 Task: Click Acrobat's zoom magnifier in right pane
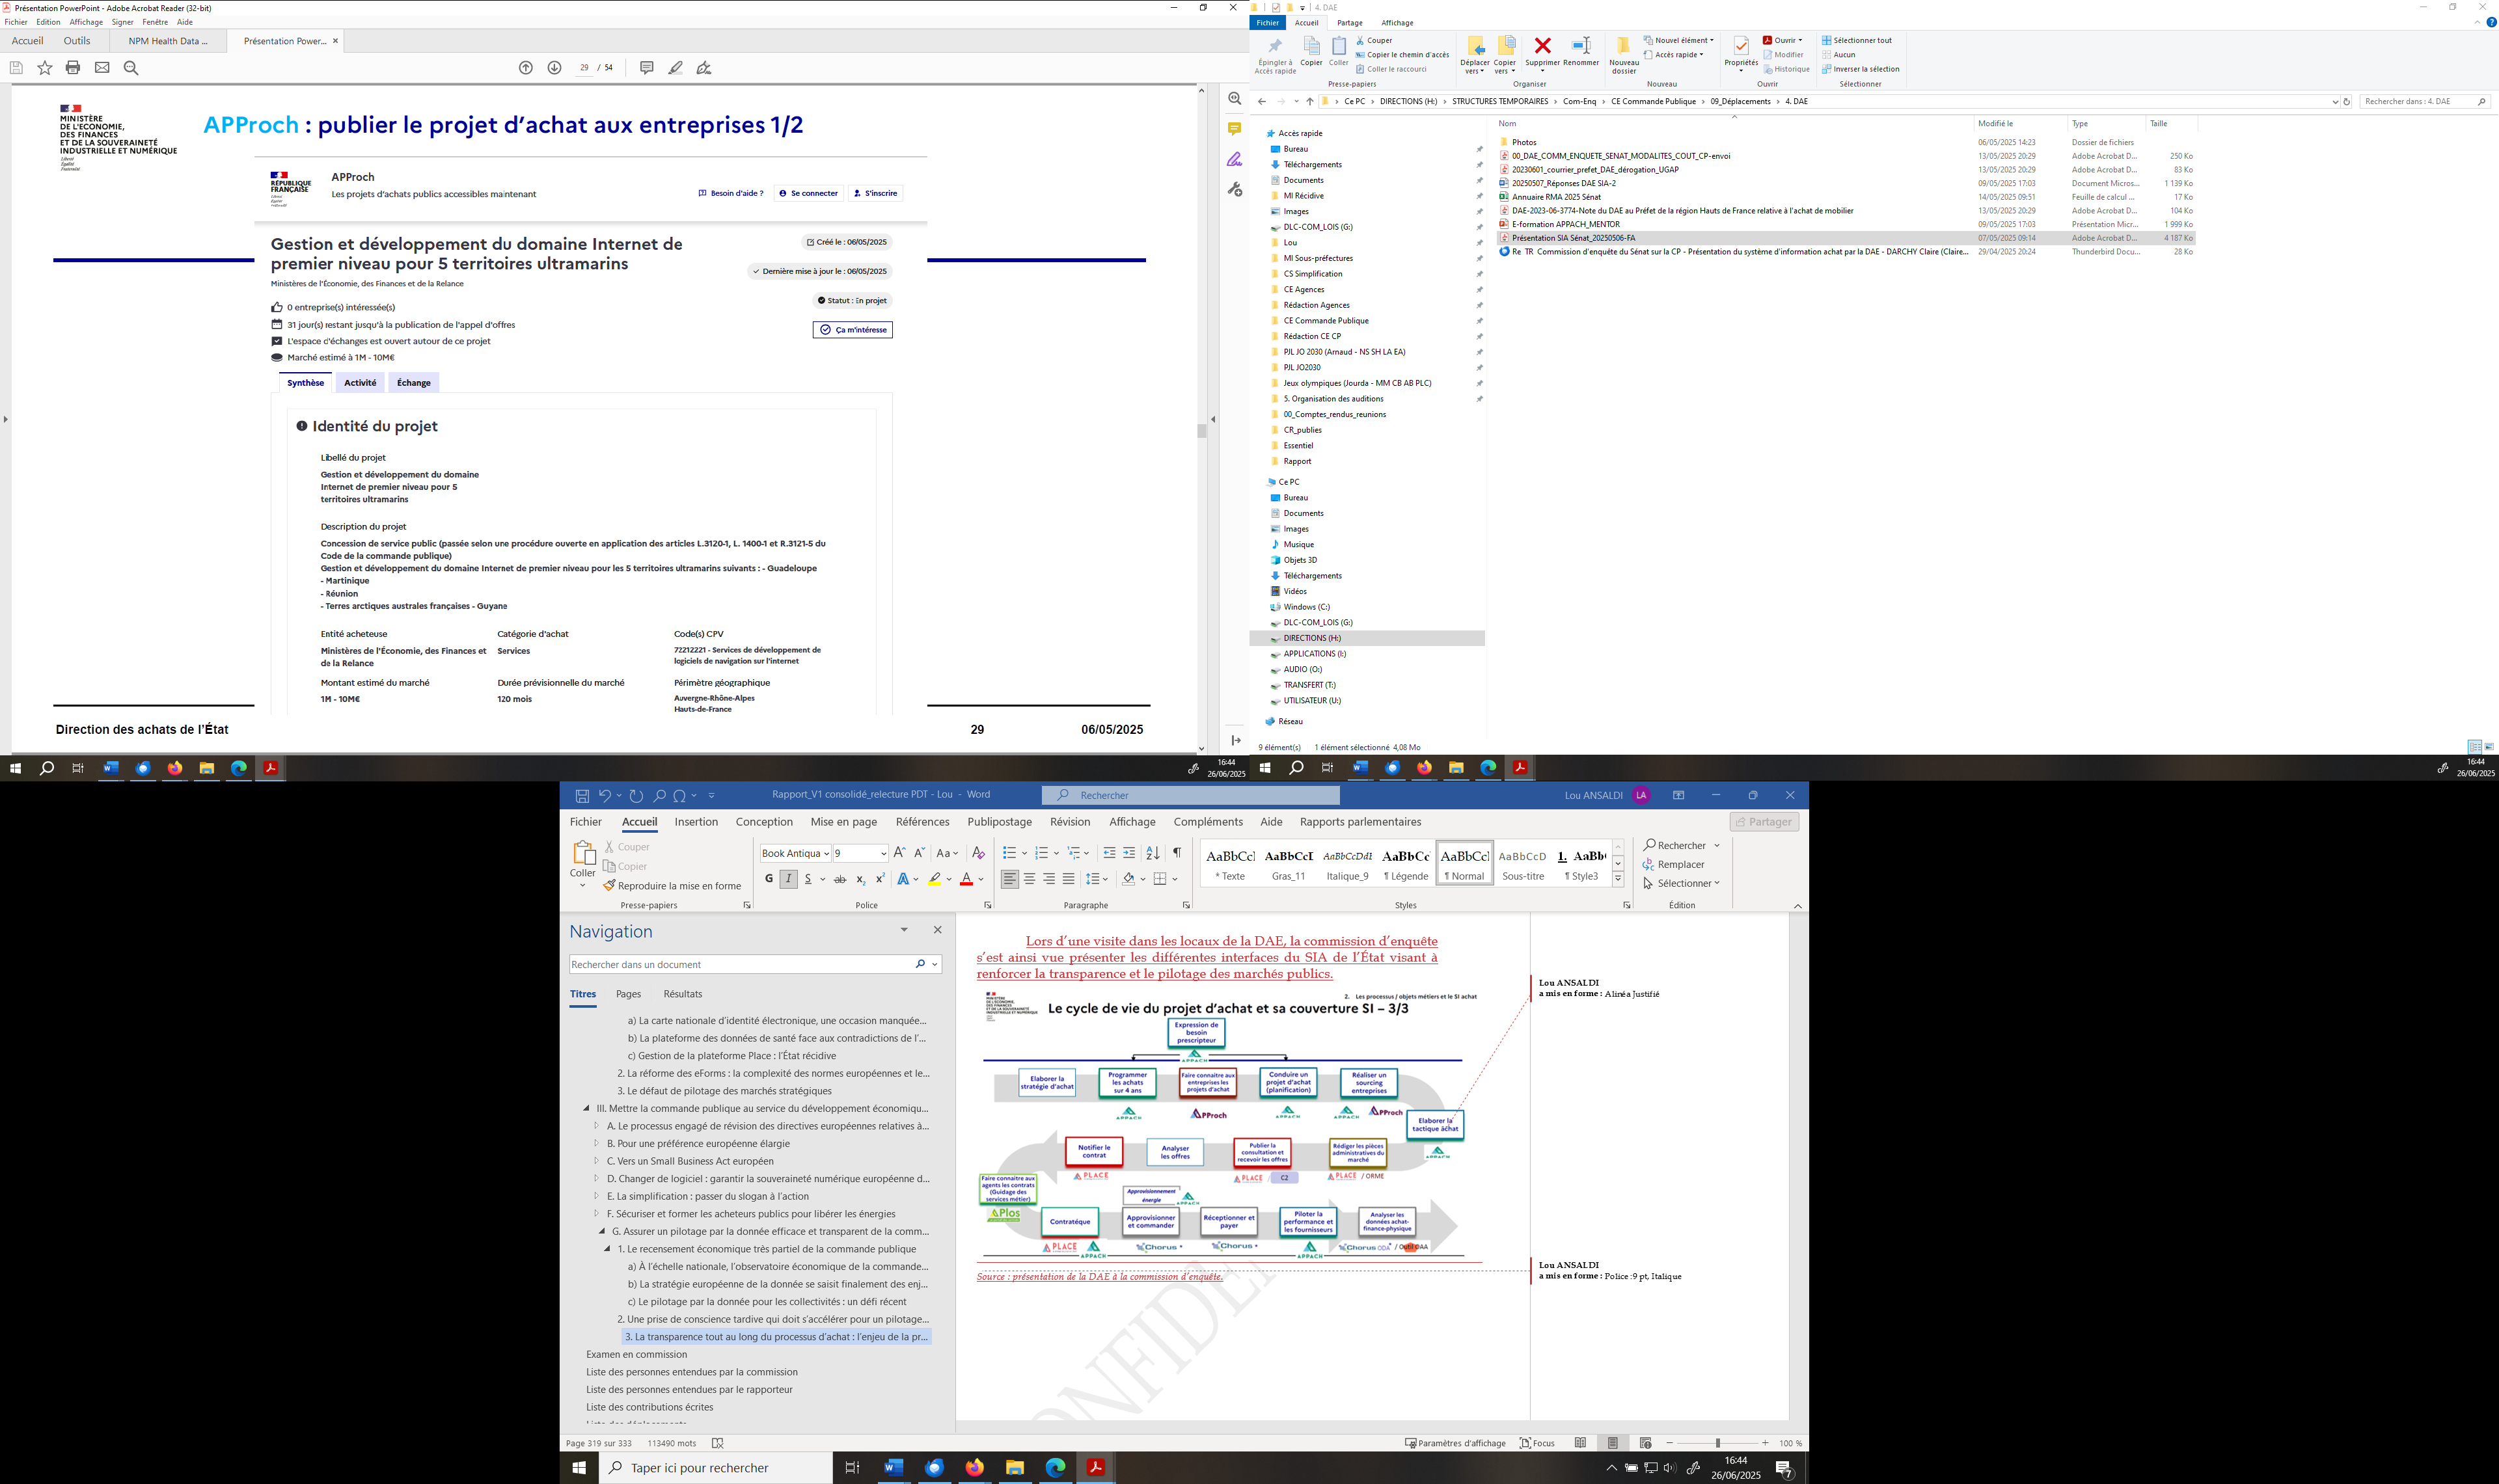point(1234,99)
